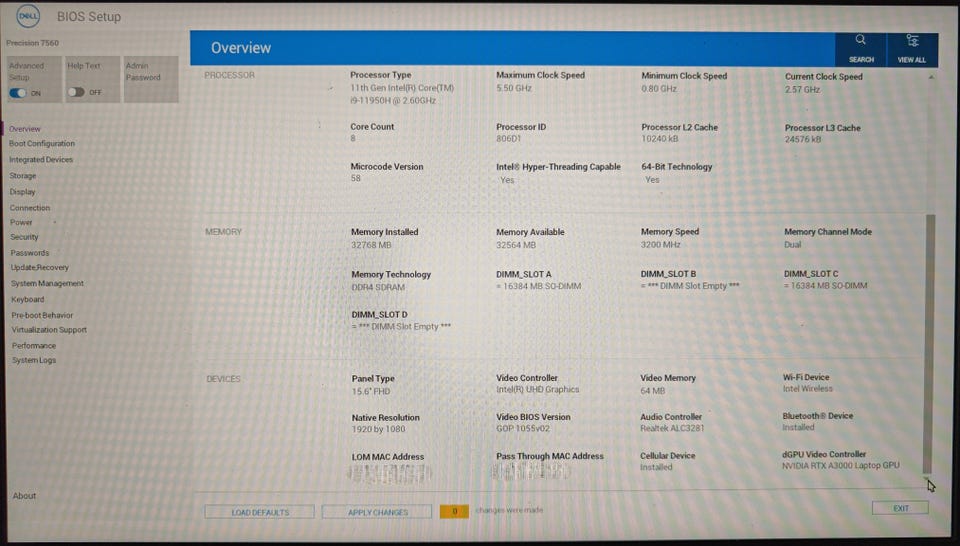Turn on the Help Text switch
The image size is (960, 546).
click(x=76, y=92)
